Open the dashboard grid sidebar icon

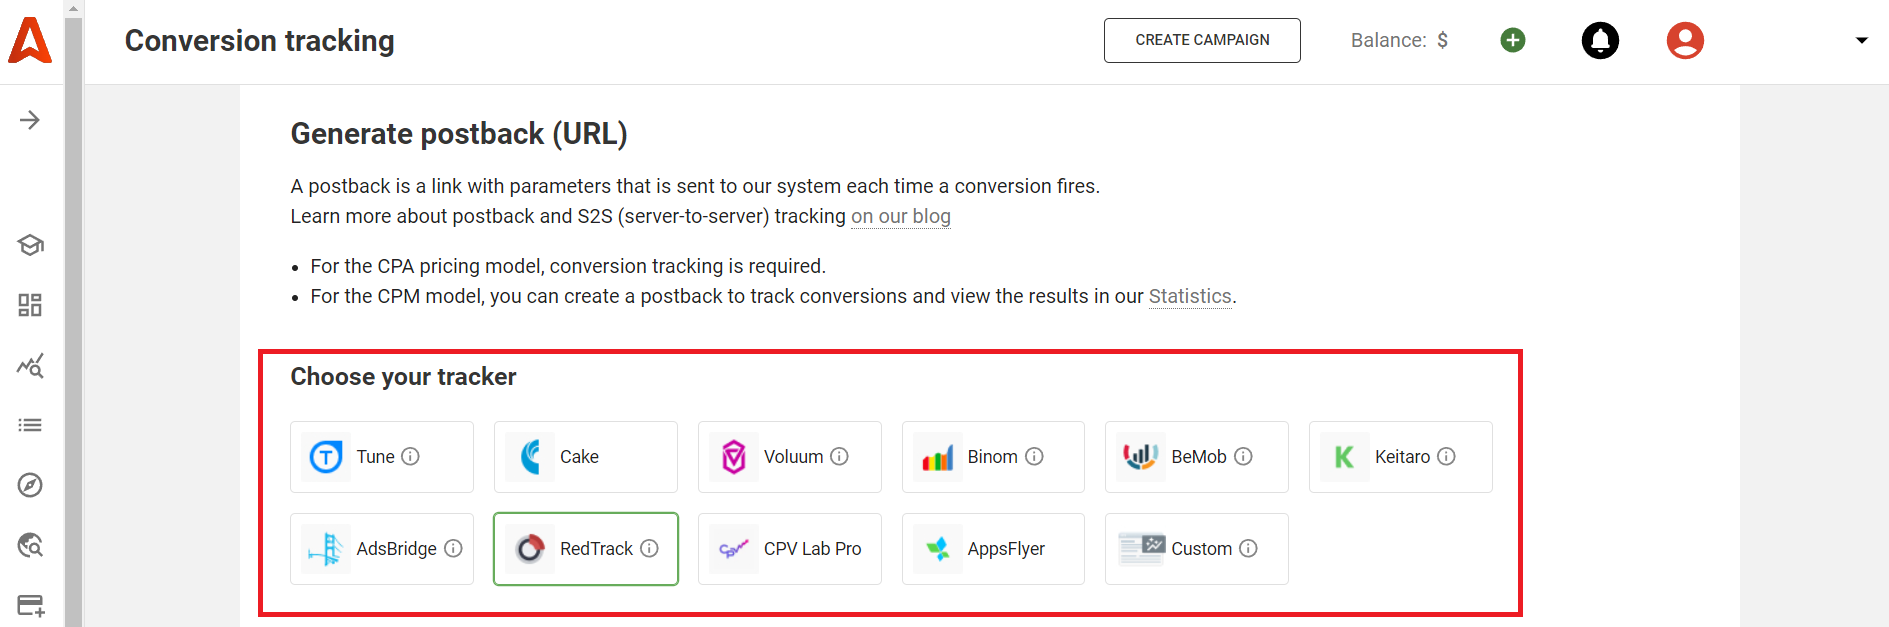(30, 305)
